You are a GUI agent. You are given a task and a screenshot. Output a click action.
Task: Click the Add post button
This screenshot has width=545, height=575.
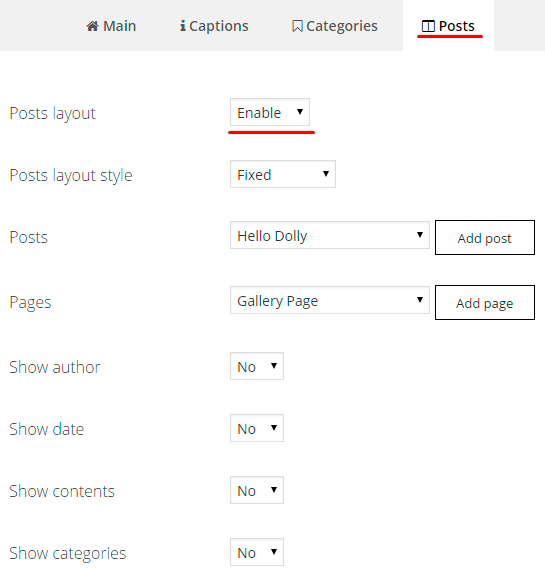pyautogui.click(x=485, y=238)
